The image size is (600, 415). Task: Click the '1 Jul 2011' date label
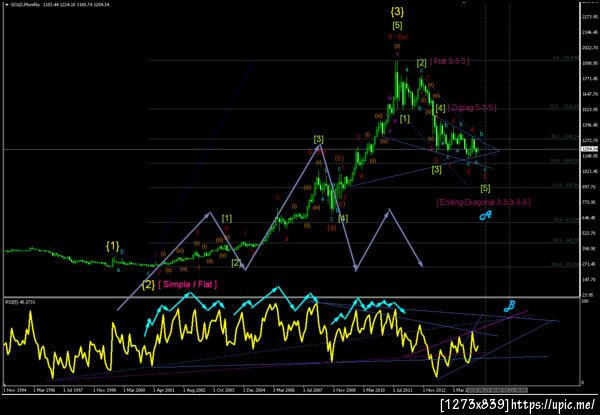pyautogui.click(x=404, y=390)
